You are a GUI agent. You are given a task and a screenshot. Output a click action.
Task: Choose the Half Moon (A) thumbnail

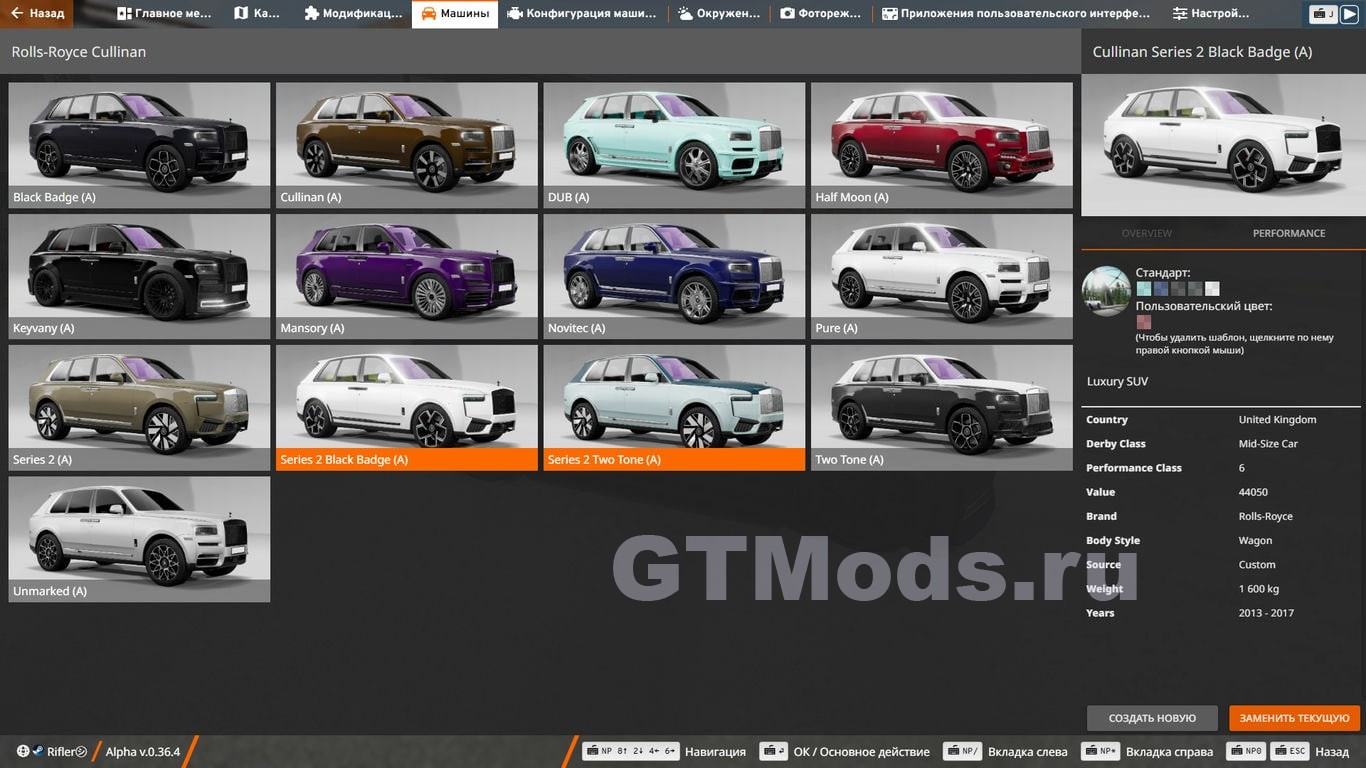(x=942, y=145)
